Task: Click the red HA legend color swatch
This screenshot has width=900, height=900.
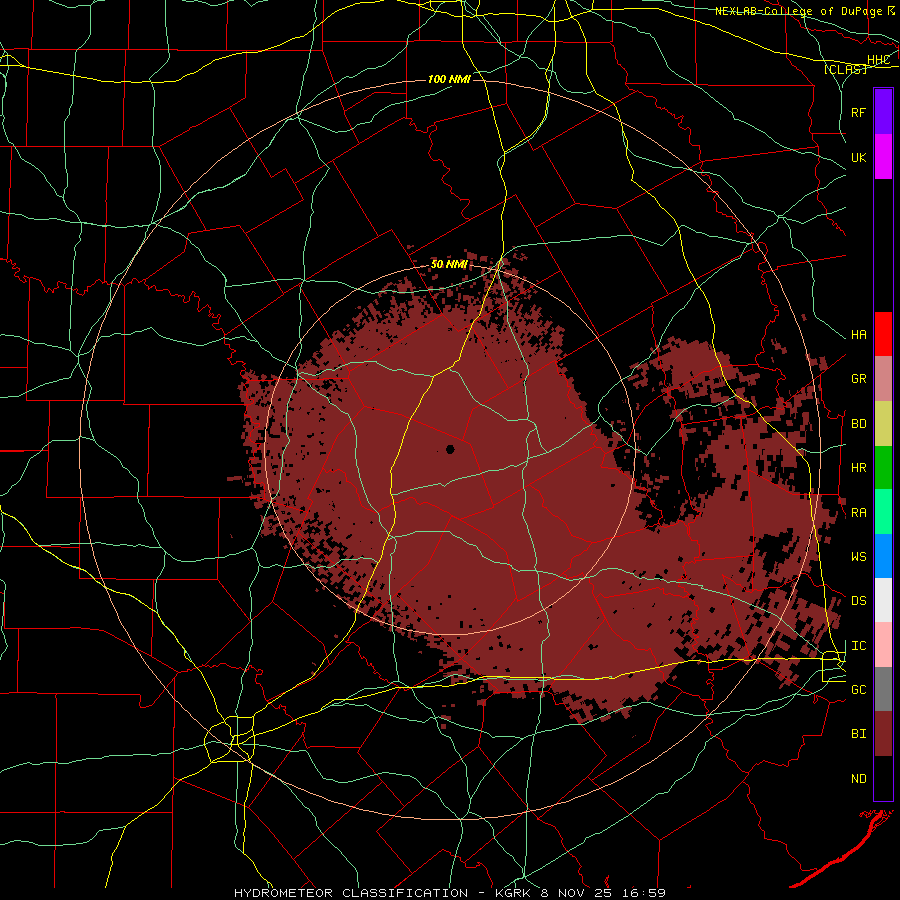Action: 883,334
